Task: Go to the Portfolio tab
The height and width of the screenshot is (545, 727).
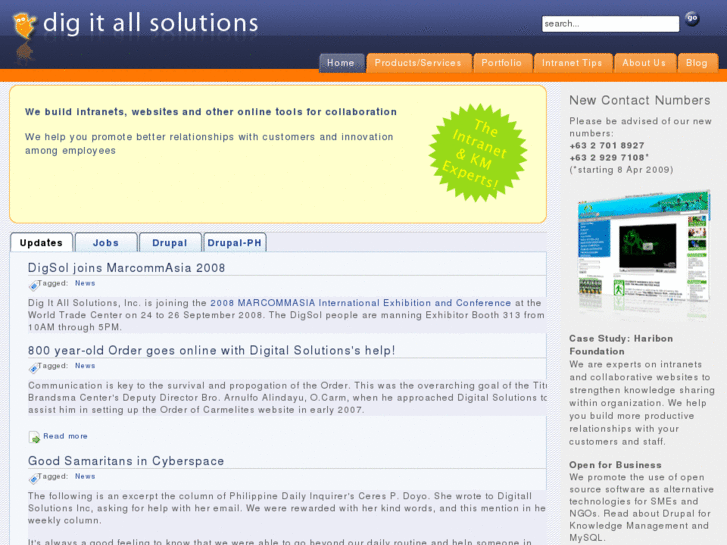Action: (502, 63)
